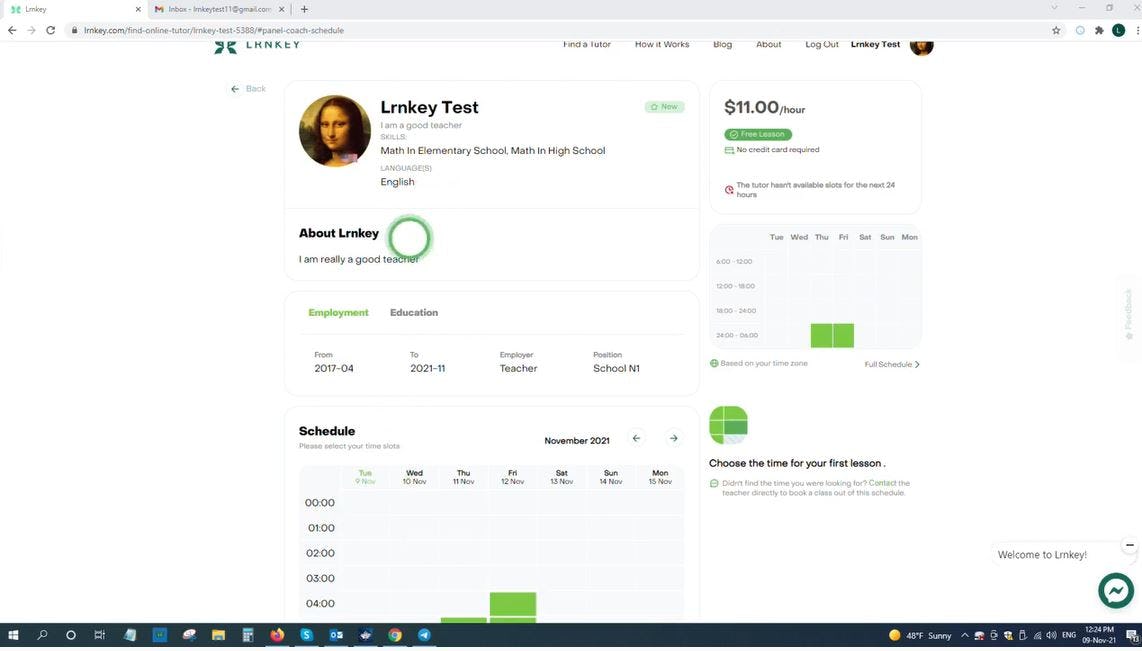Open browser extensions puzzle icon
Viewport: 1142px width, 651px height.
tap(1099, 30)
